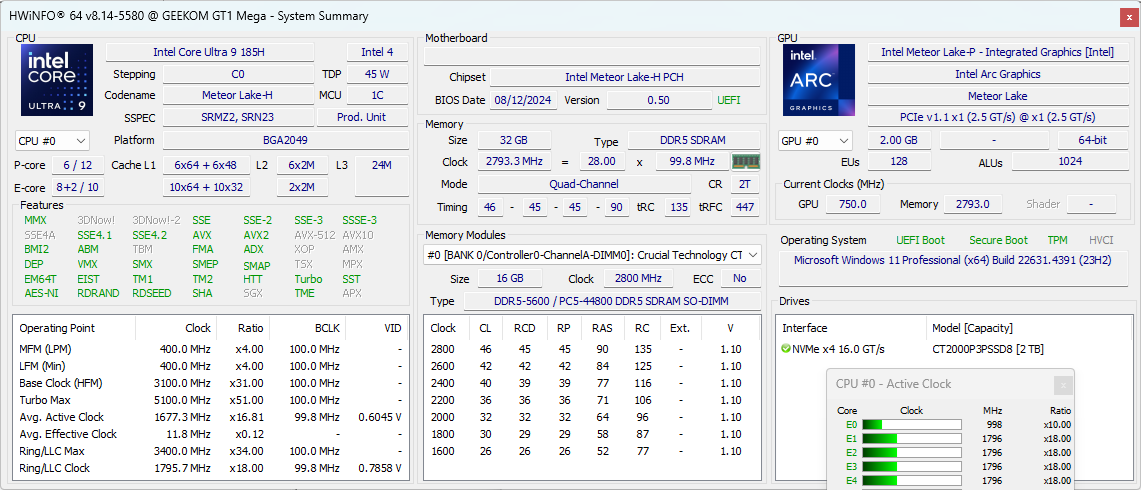Click the SSE4.2 feature label
1141x490 pixels.
(149, 235)
